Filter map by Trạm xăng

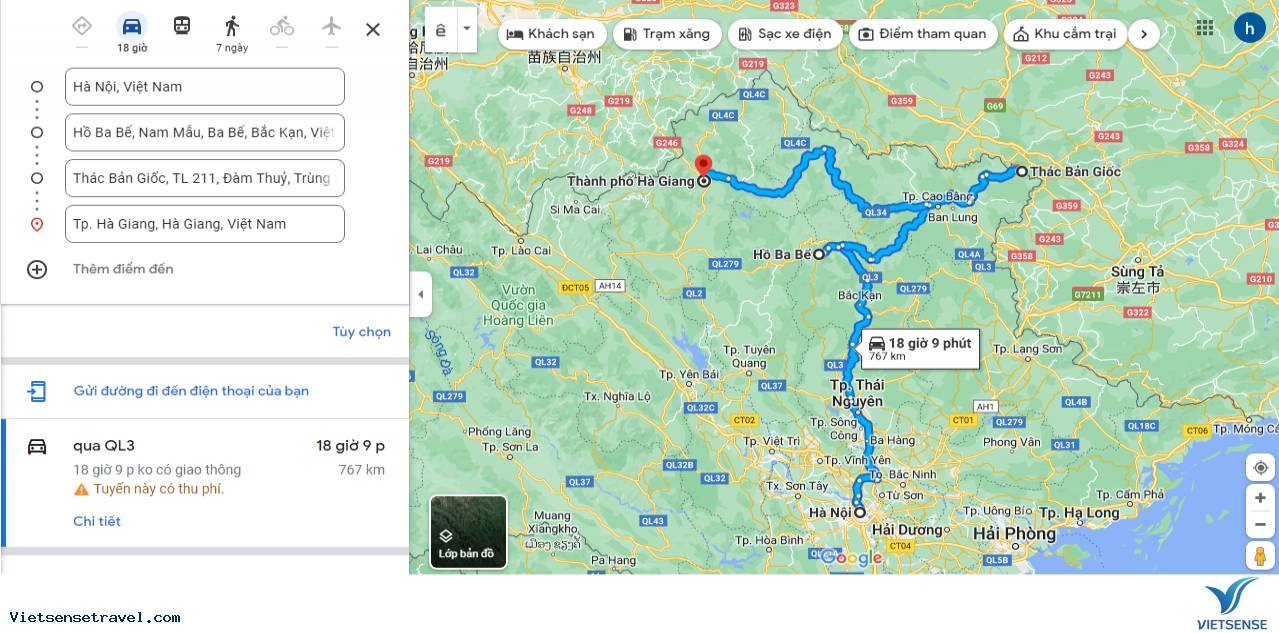pyautogui.click(x=666, y=34)
